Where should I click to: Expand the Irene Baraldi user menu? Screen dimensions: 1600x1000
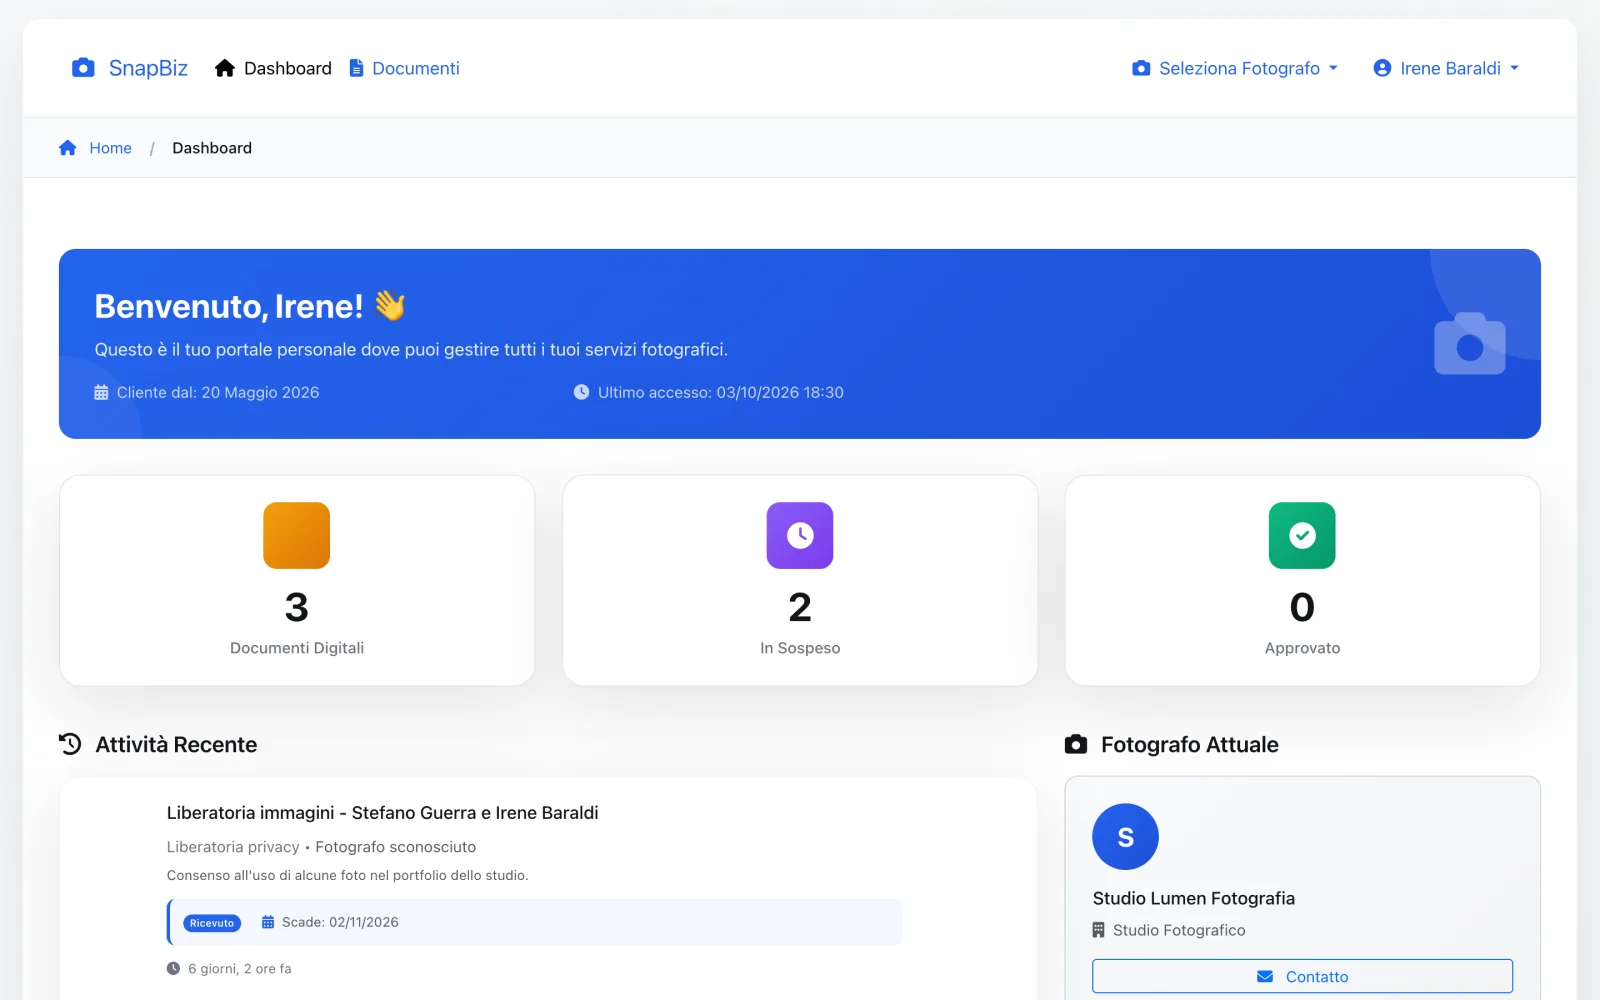[x=1446, y=68]
